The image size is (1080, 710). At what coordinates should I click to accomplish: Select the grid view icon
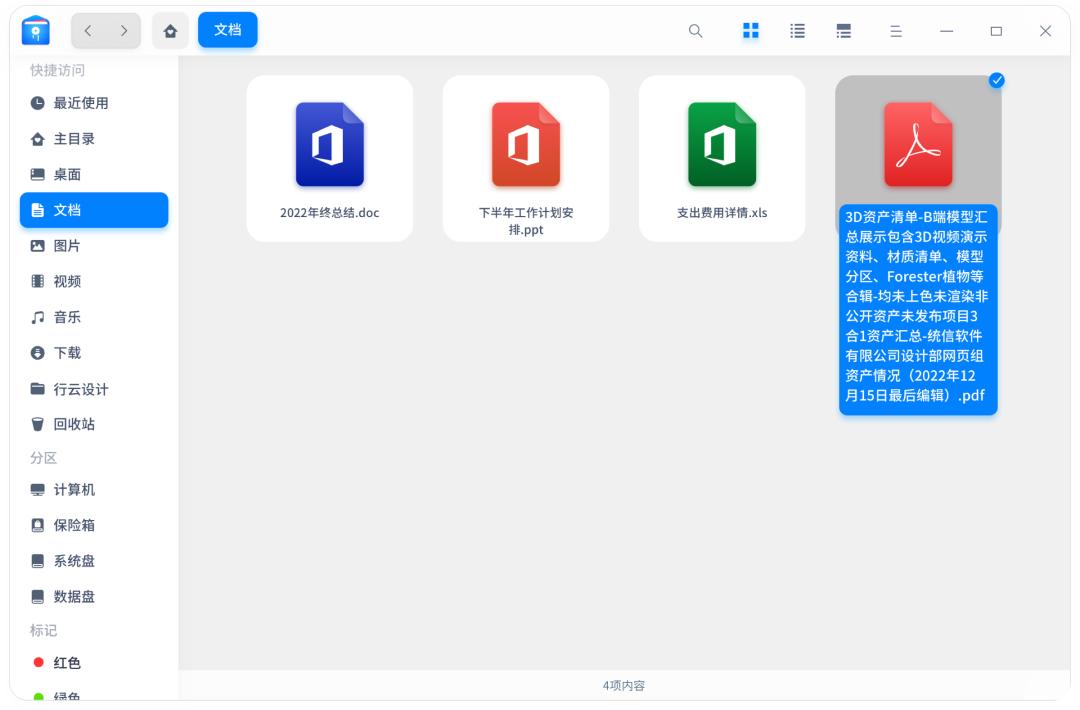tap(750, 31)
